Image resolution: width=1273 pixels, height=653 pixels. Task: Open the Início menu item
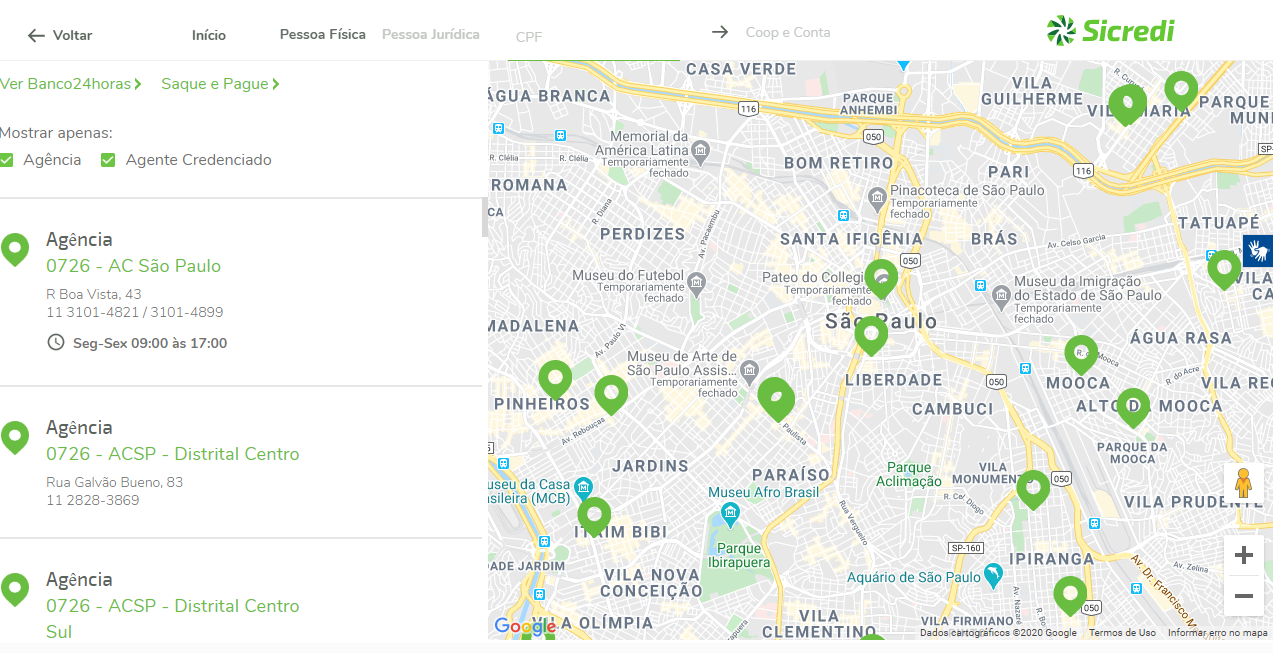click(209, 35)
